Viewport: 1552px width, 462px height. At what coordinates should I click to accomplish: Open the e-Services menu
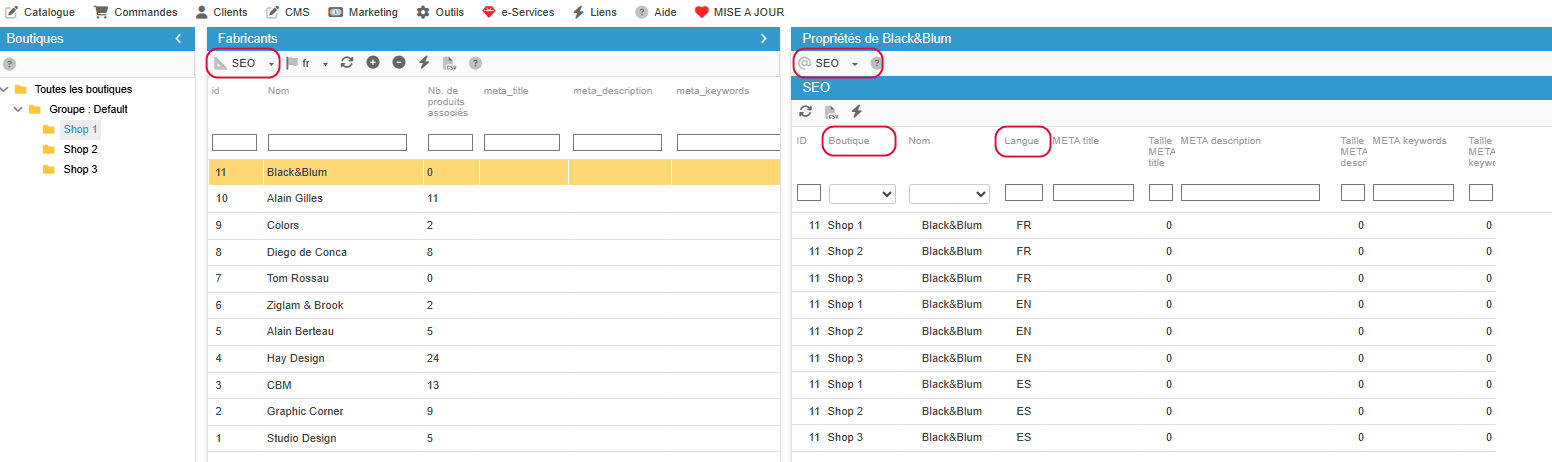[x=518, y=12]
